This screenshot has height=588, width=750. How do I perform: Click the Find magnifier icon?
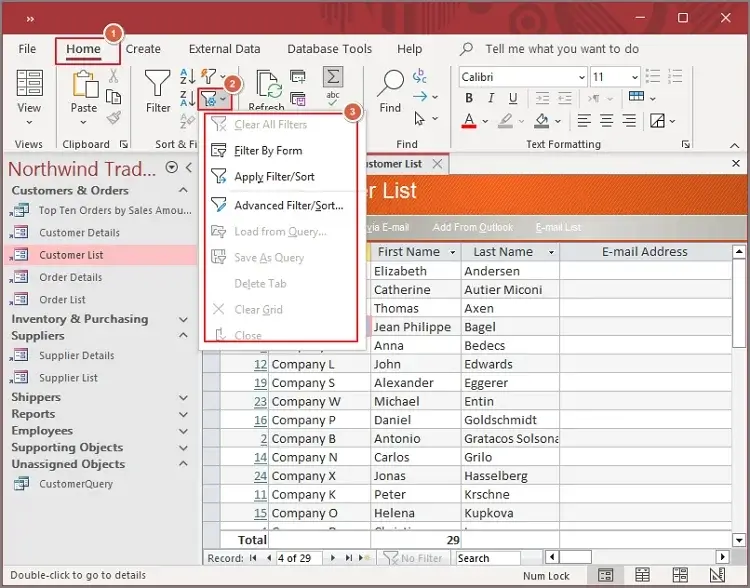(x=390, y=84)
